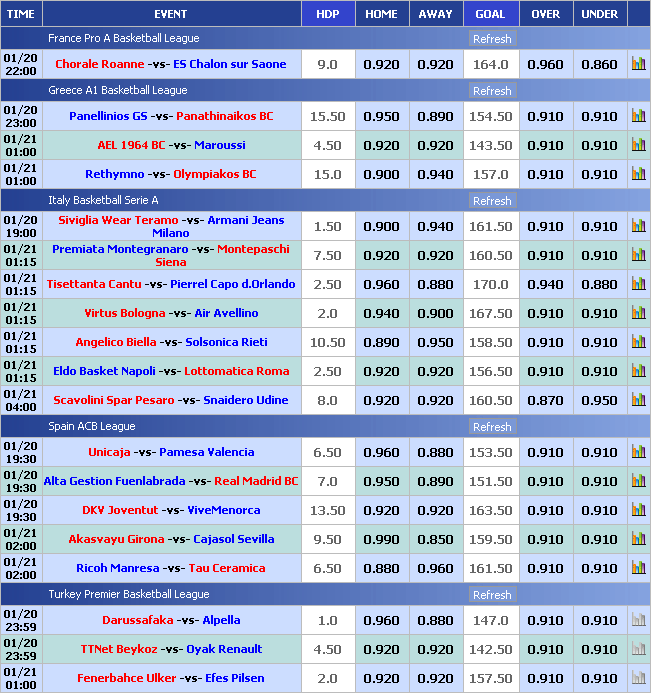Click chart icon for Fenerbahce Ulker row
The height and width of the screenshot is (693, 651).
[638, 678]
